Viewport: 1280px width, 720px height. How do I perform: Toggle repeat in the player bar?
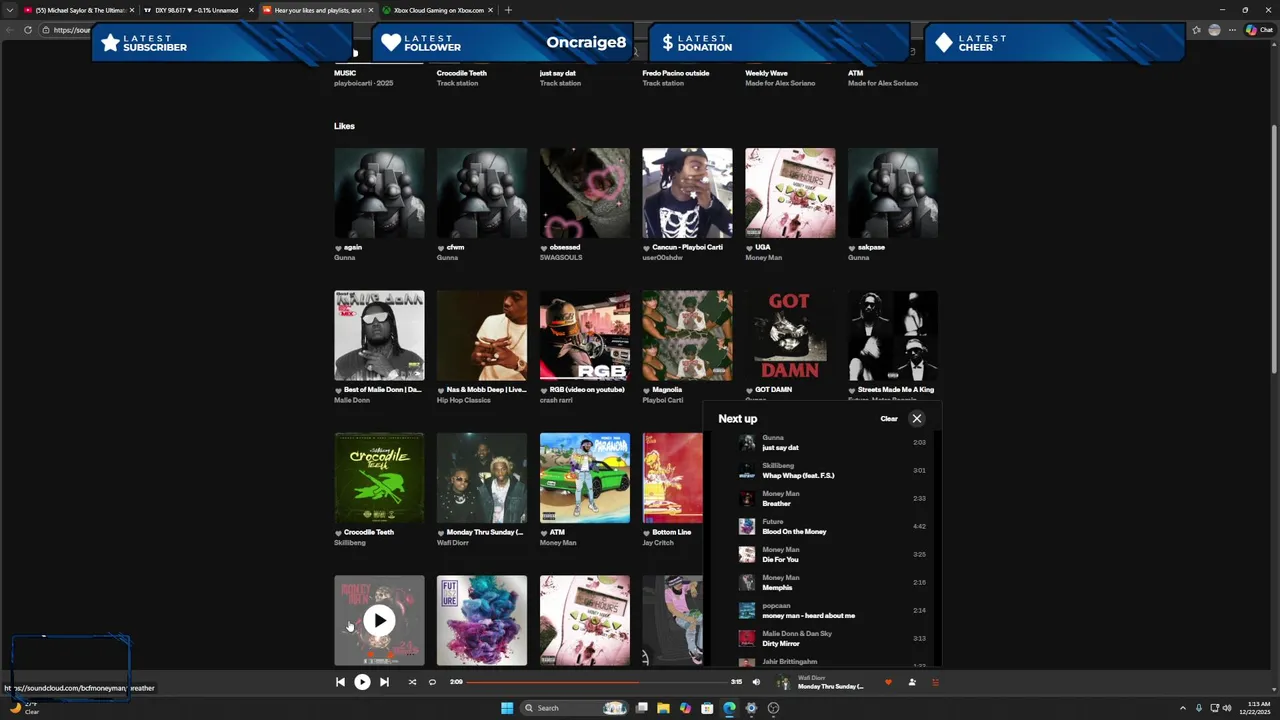click(432, 682)
